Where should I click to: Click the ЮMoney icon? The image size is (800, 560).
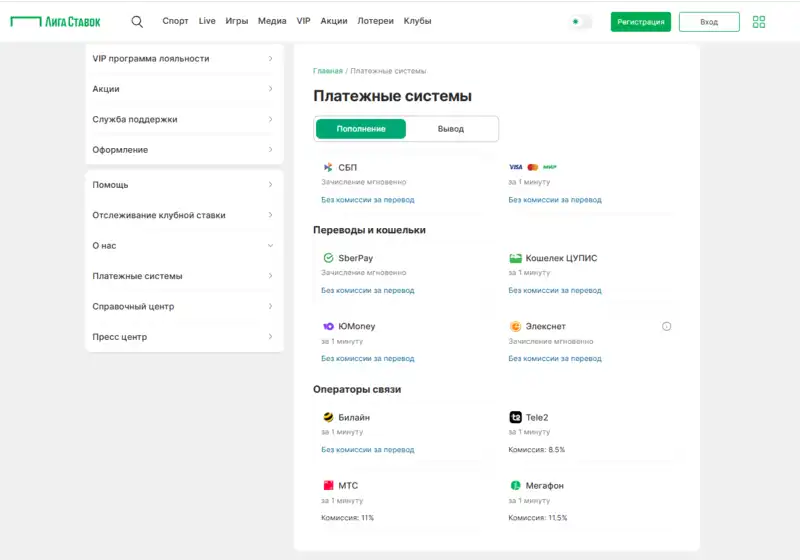tap(328, 326)
